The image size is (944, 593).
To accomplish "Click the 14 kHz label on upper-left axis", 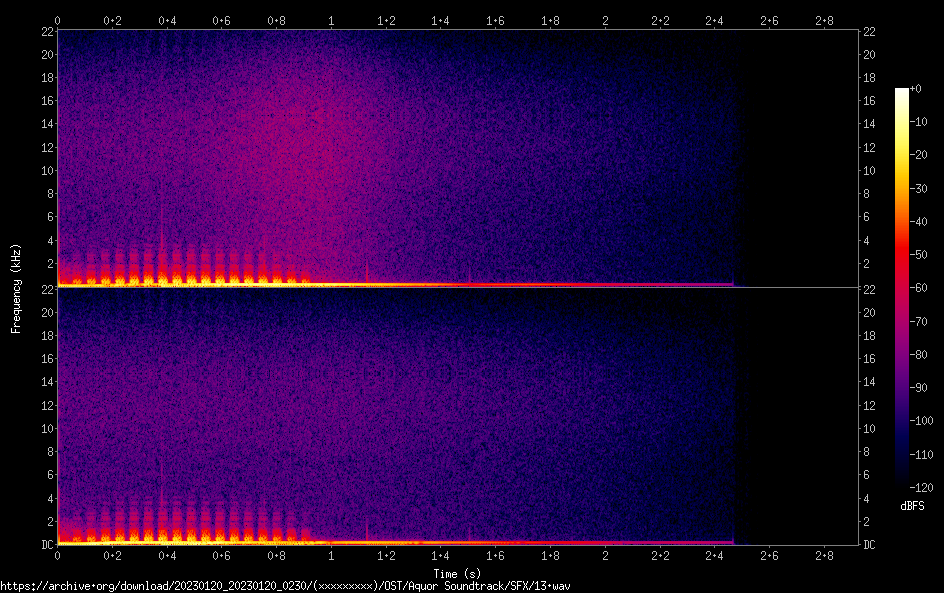I will pyautogui.click(x=44, y=124).
